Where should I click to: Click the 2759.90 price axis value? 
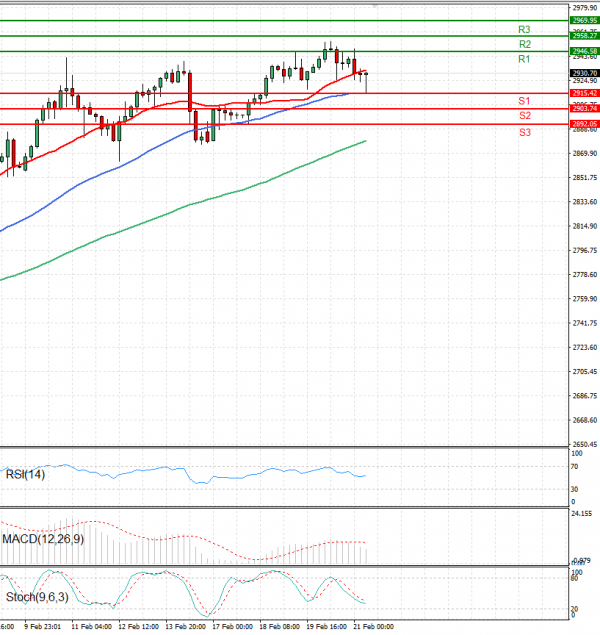[585, 299]
